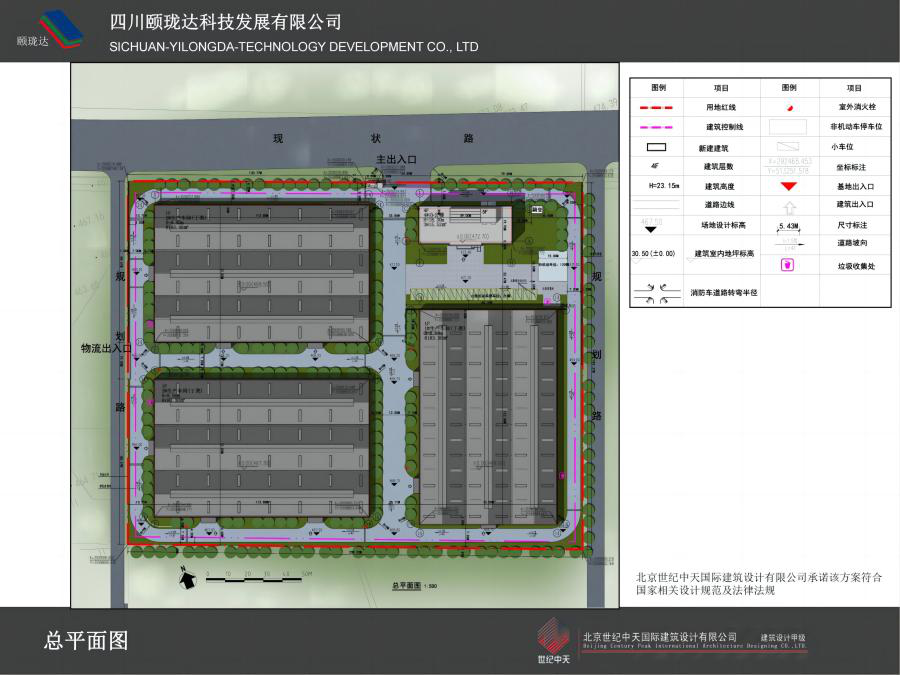Click the red dashed land boundary swatch

(x=658, y=107)
